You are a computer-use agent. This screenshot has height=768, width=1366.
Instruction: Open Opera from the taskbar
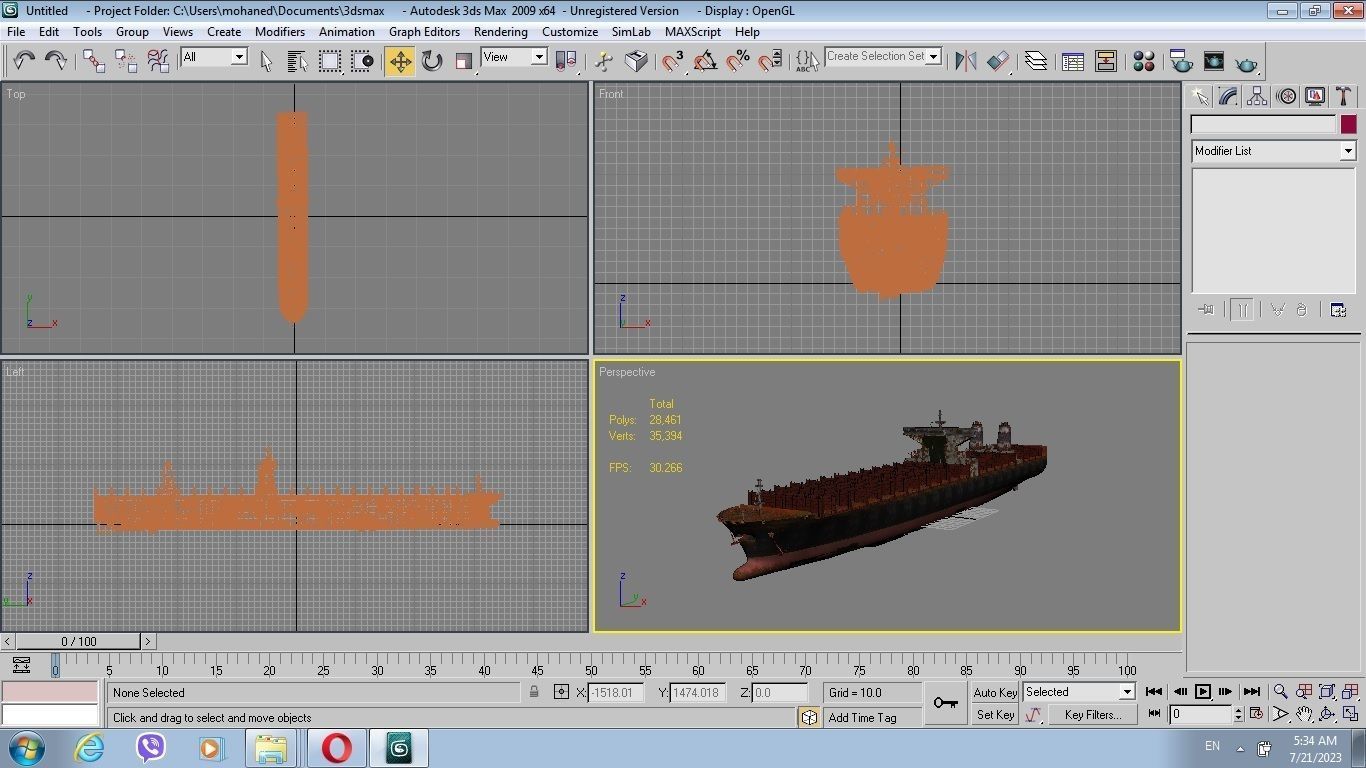[x=337, y=748]
